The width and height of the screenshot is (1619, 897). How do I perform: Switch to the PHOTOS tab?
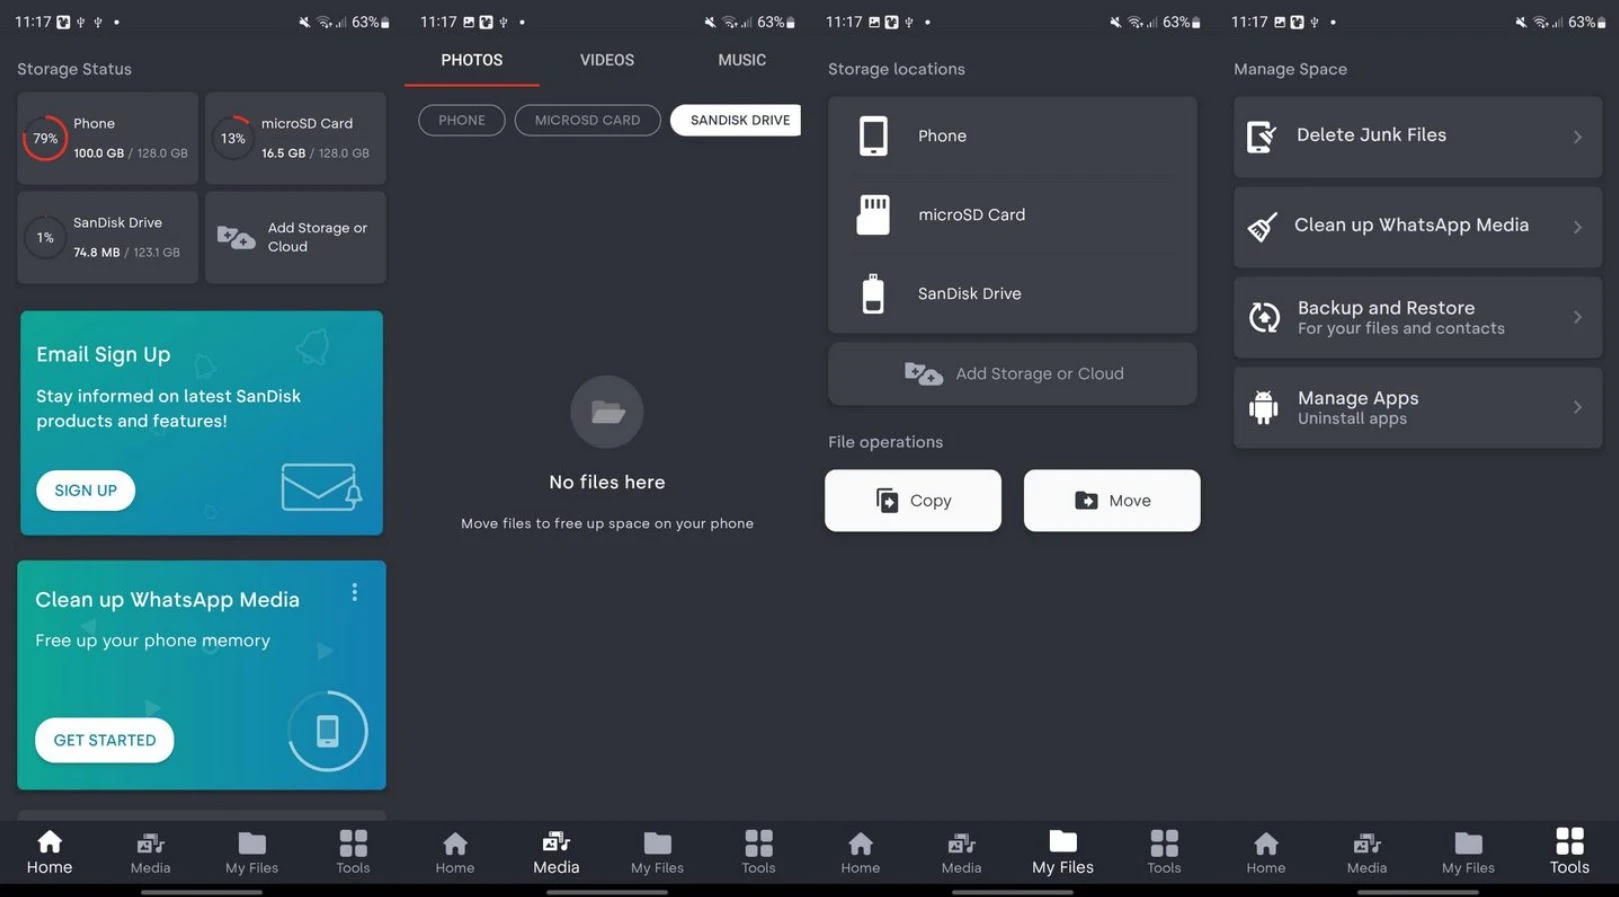[x=472, y=60]
